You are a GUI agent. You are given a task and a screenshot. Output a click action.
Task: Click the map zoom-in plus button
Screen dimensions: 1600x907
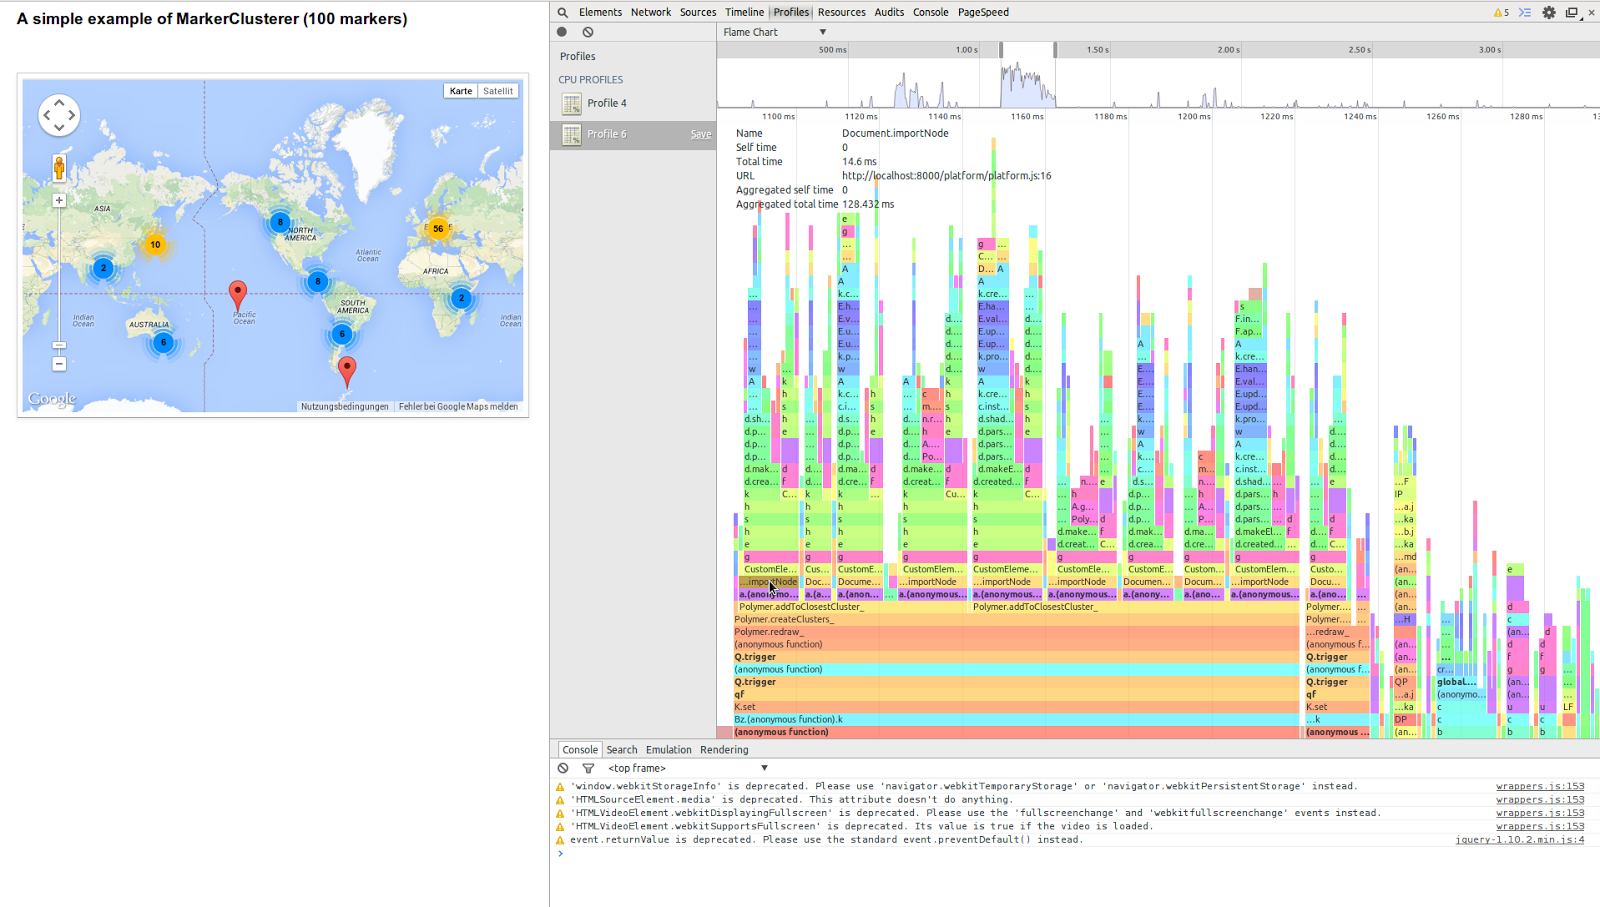click(x=59, y=200)
